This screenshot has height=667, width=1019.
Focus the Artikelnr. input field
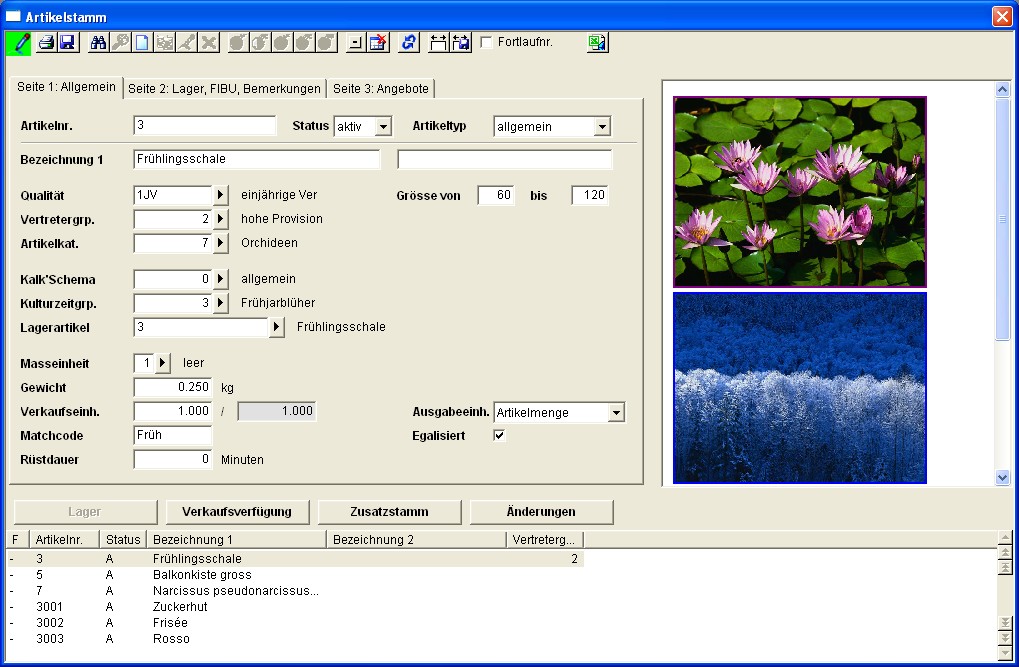205,125
